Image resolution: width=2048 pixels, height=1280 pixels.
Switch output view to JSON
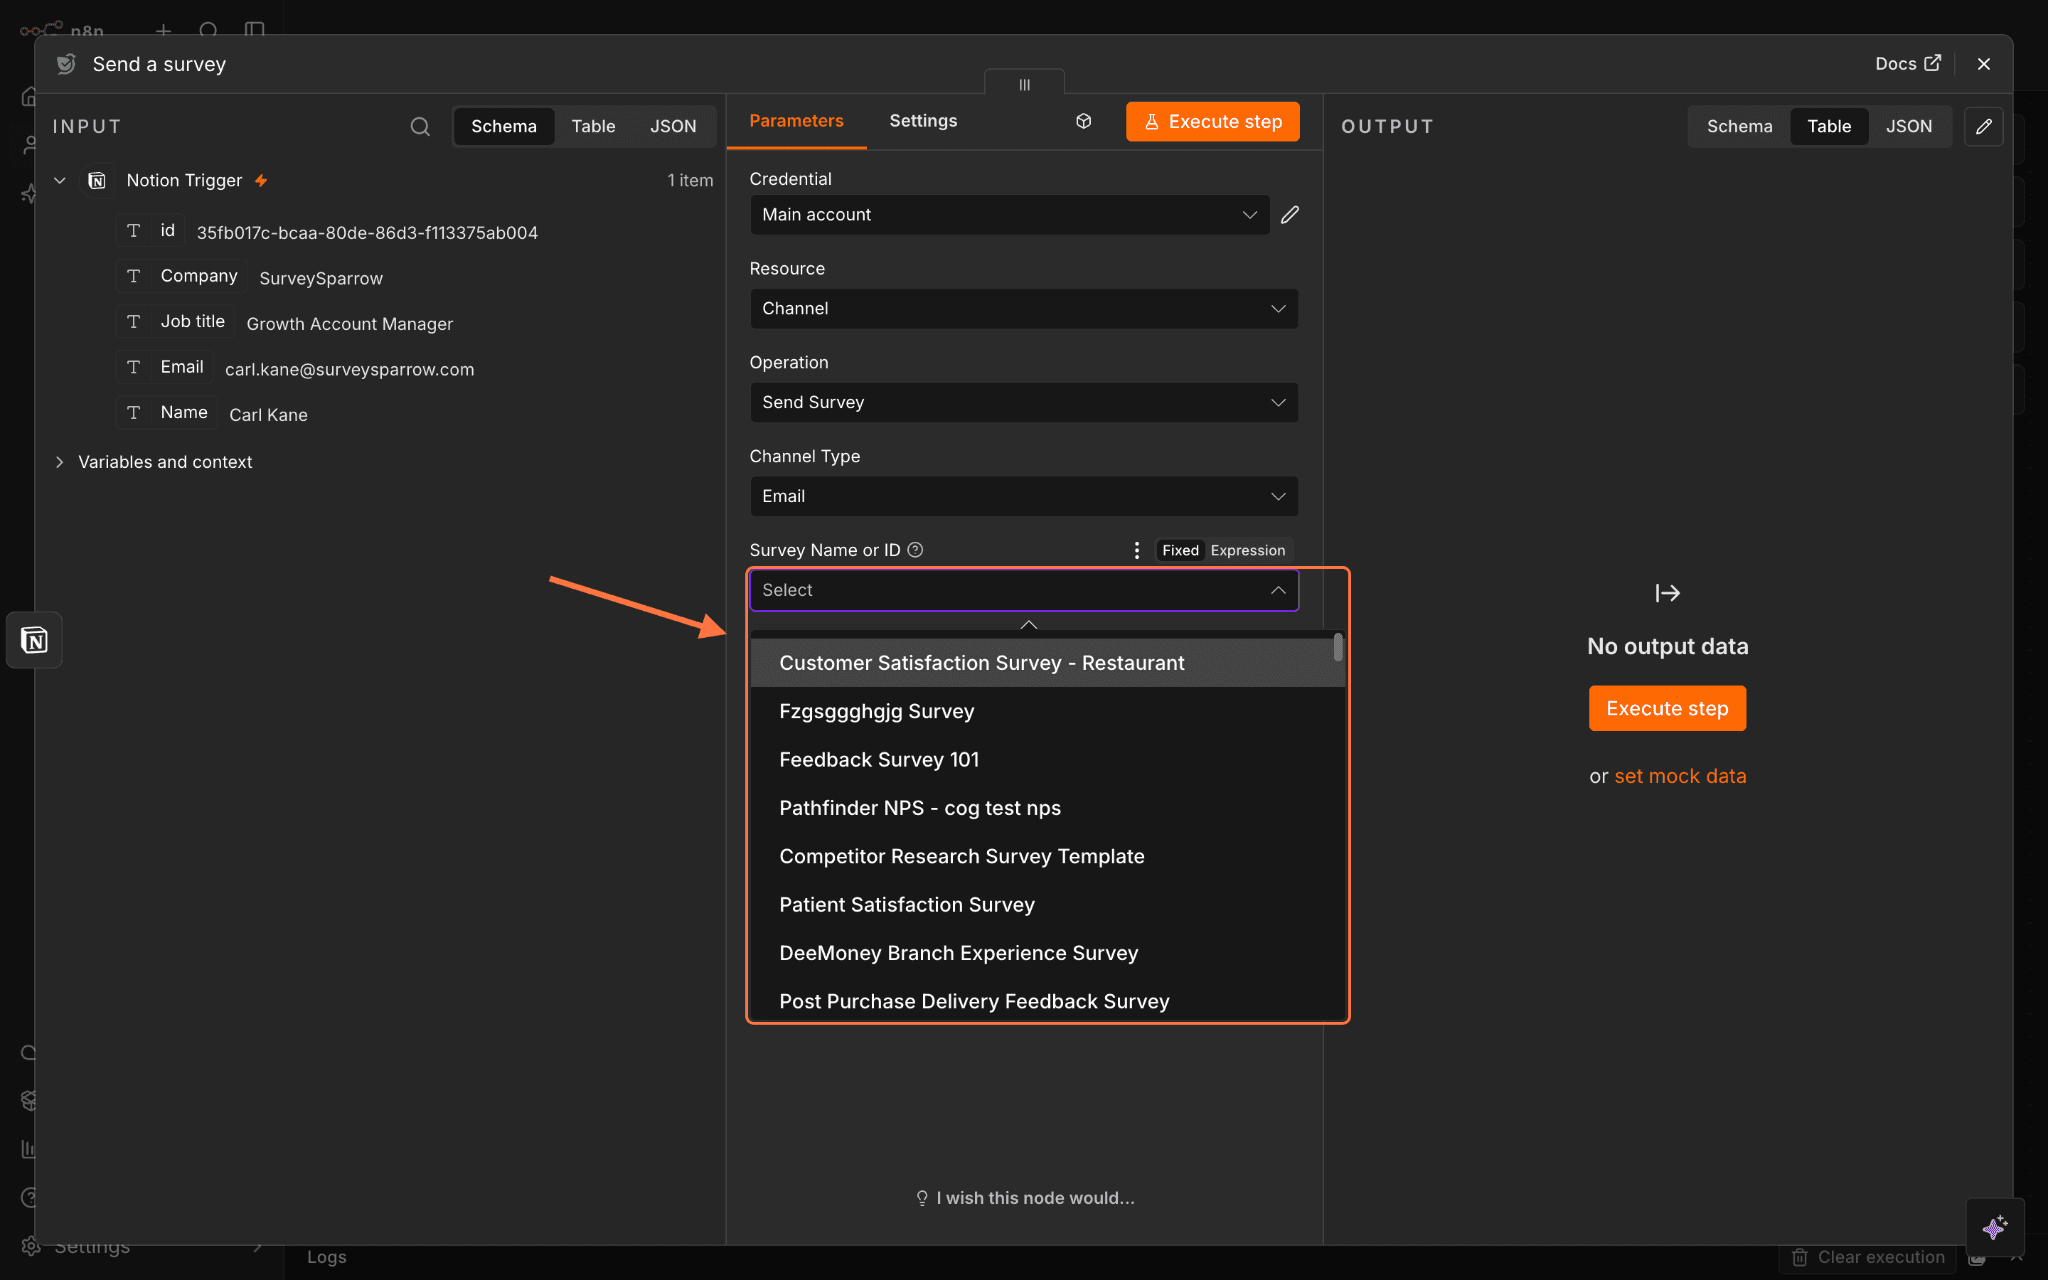[x=1909, y=126]
